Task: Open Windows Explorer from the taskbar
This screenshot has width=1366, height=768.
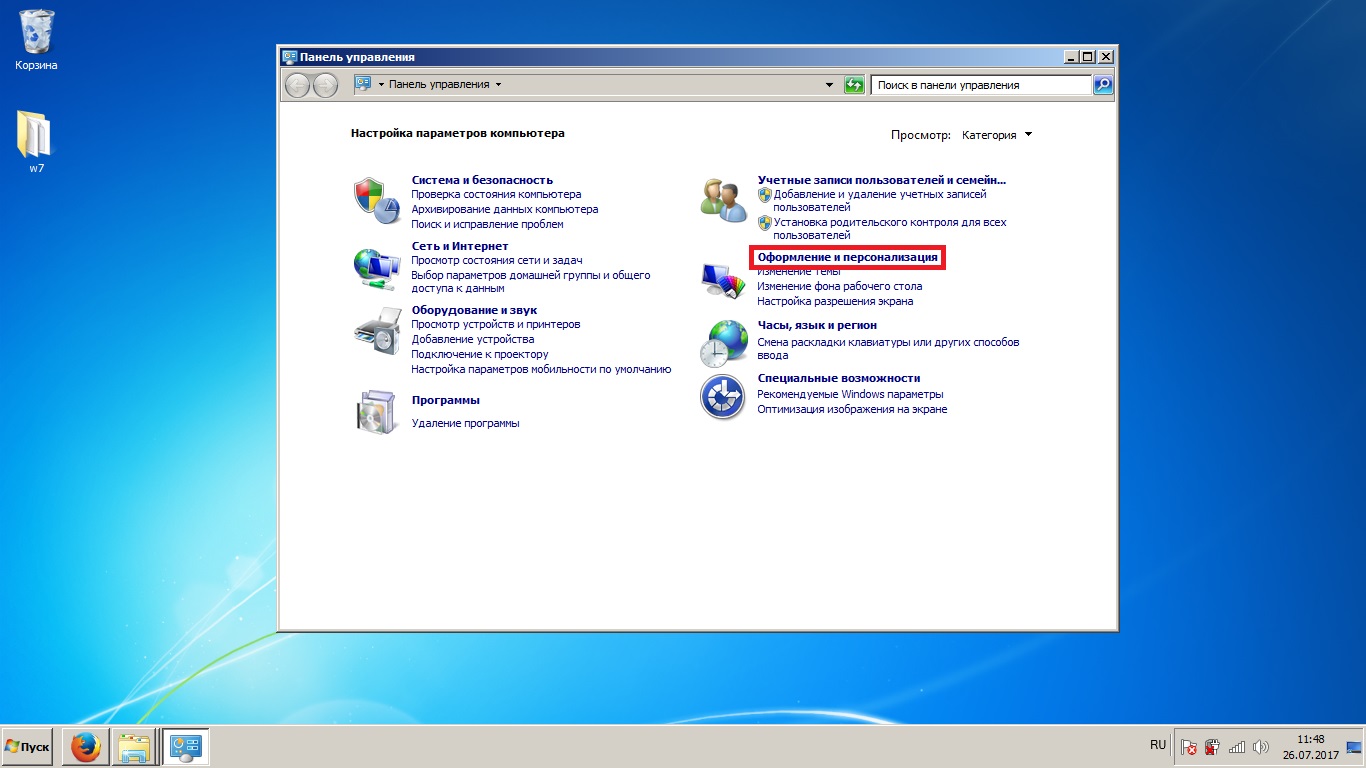Action: coord(134,747)
